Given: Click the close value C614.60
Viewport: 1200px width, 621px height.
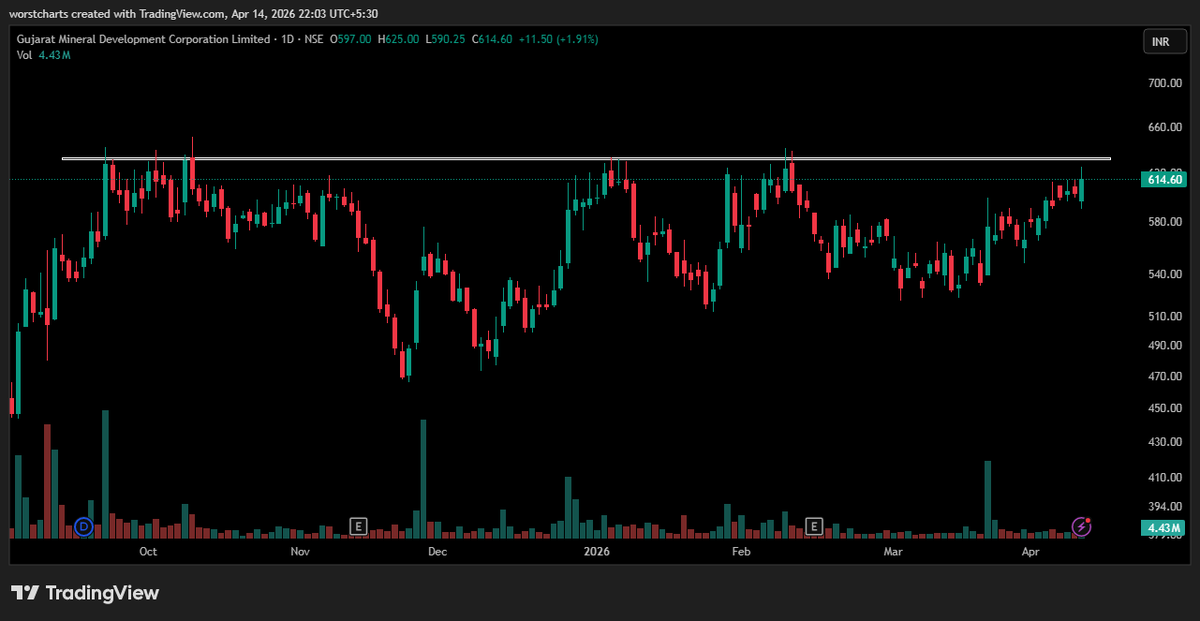Looking at the screenshot, I should point(494,39).
